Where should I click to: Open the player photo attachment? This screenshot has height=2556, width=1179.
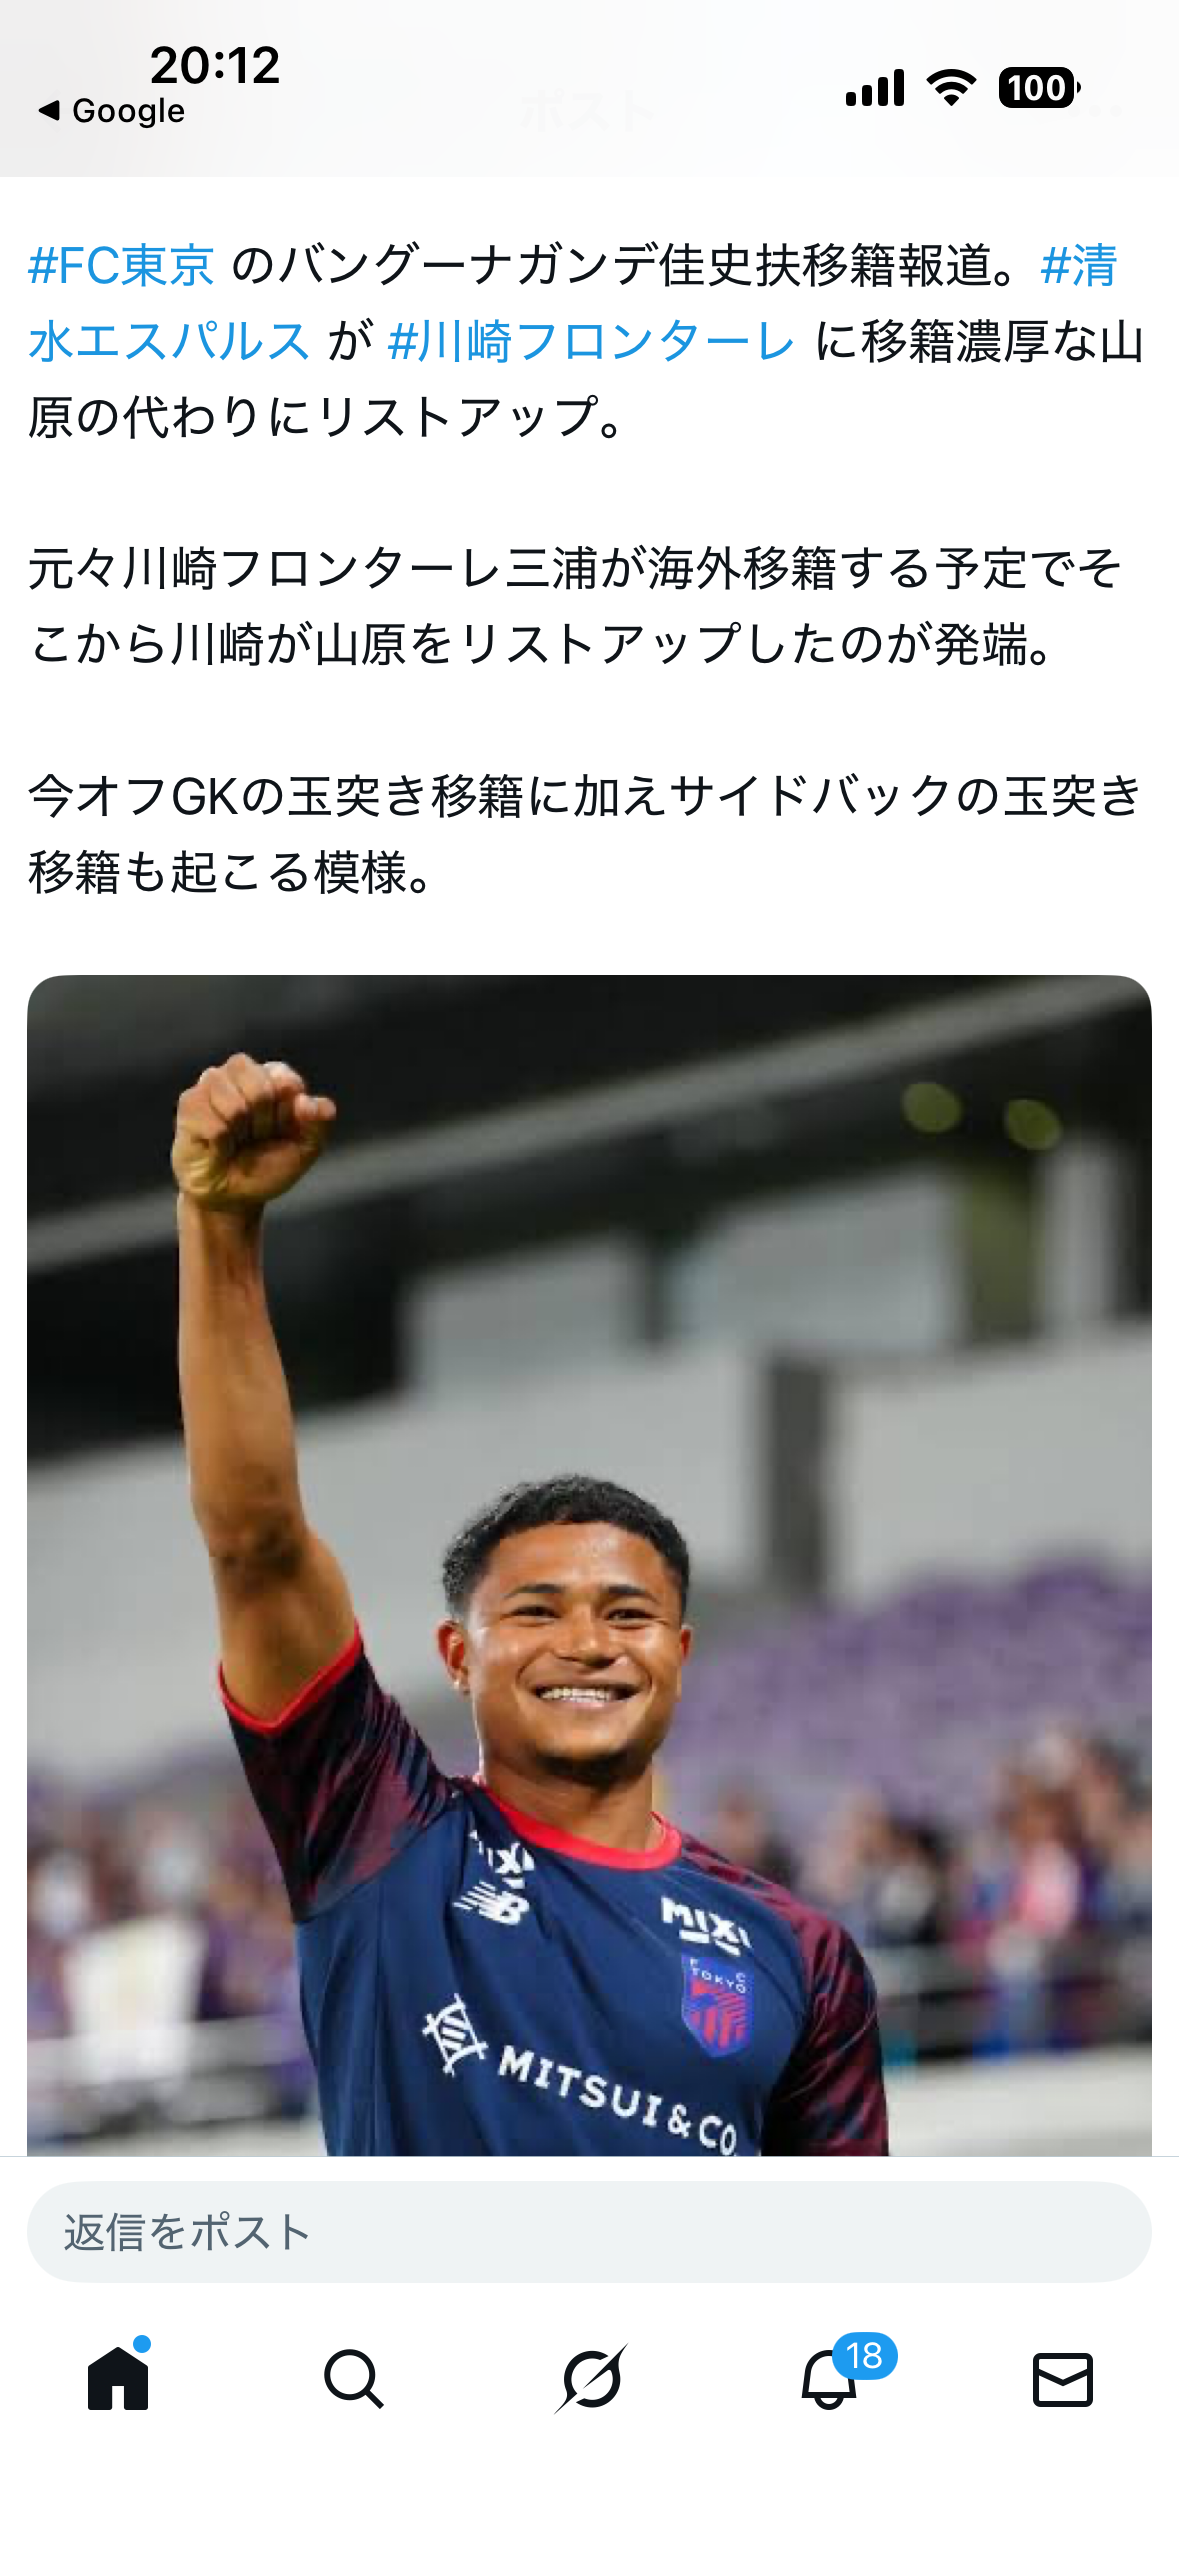[589, 1565]
